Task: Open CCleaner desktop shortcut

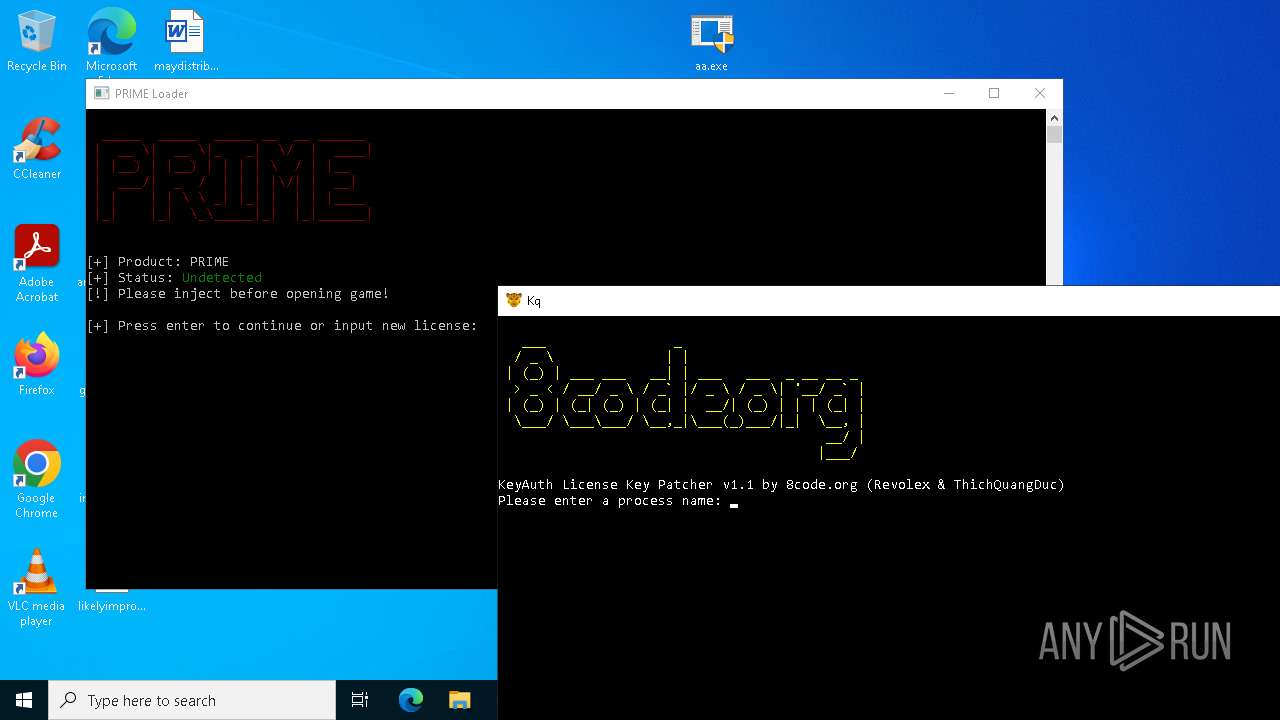Action: pyautogui.click(x=37, y=149)
